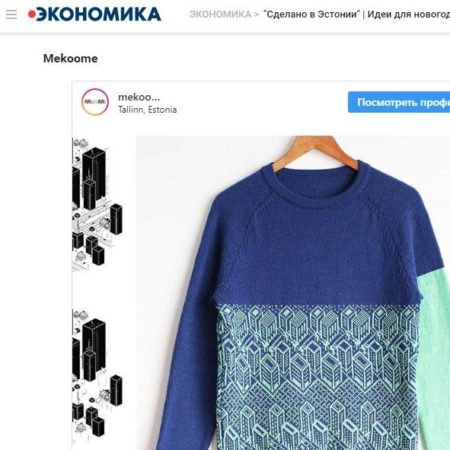Open the blue city-pattern sweater photo
Image resolution: width=450 pixels, height=450 pixels.
(293, 293)
